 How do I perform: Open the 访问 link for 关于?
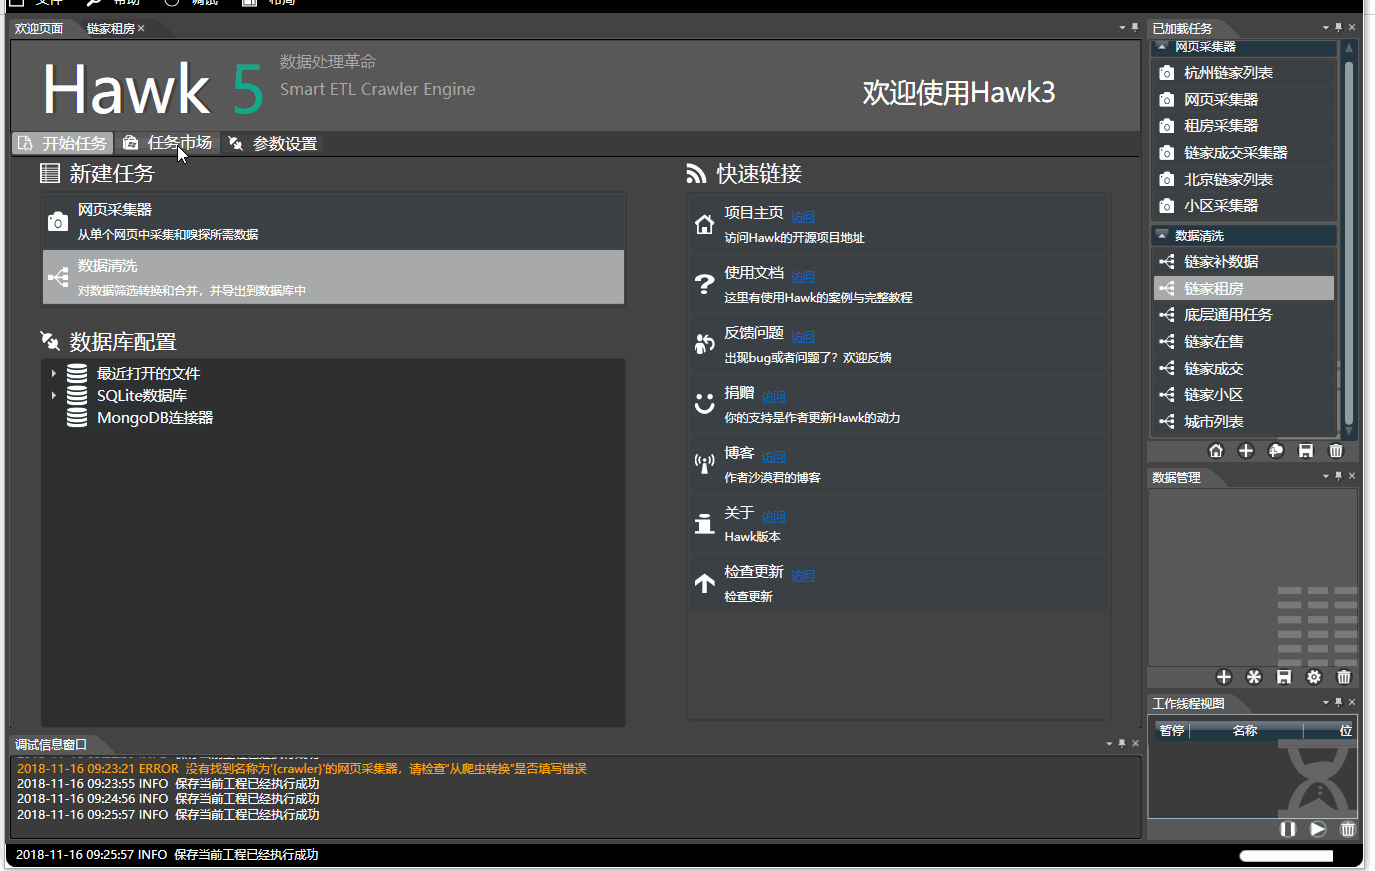(x=774, y=517)
